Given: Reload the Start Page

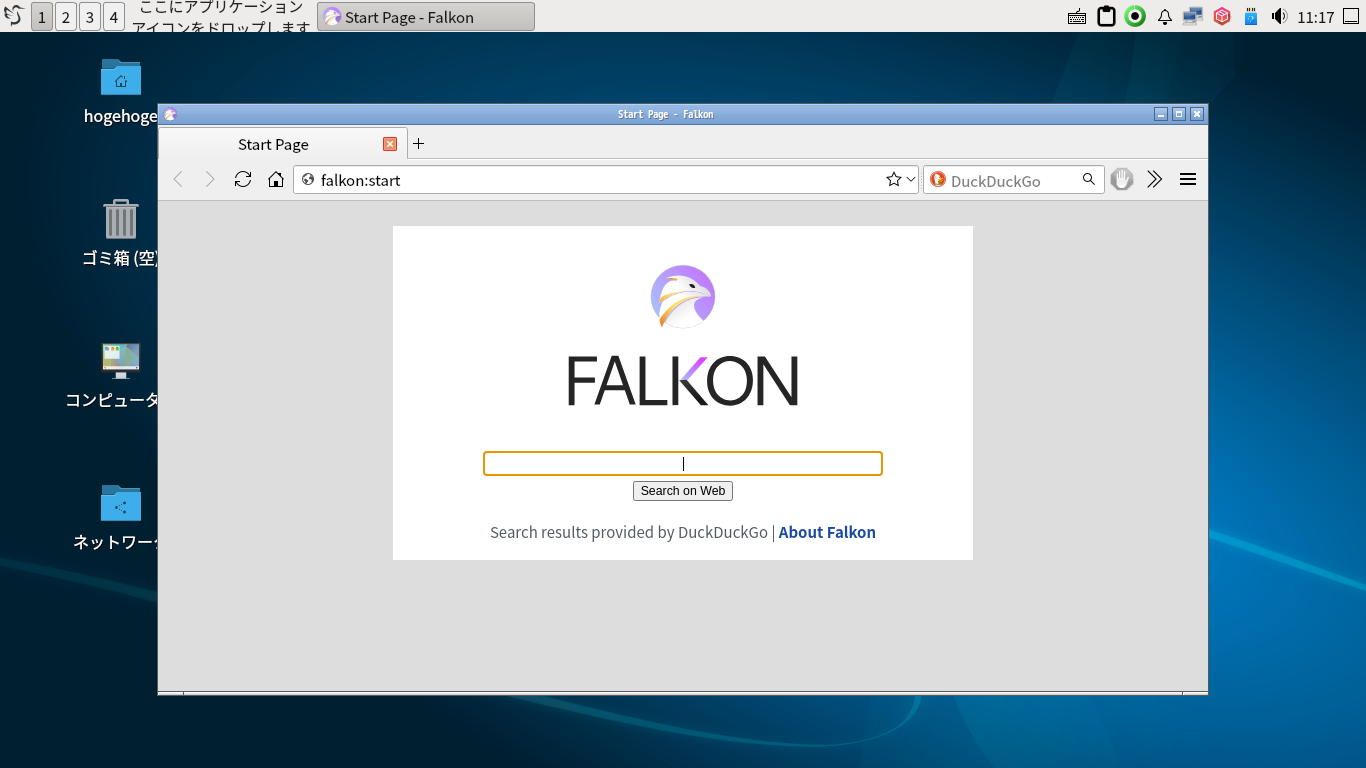Looking at the screenshot, I should 243,179.
